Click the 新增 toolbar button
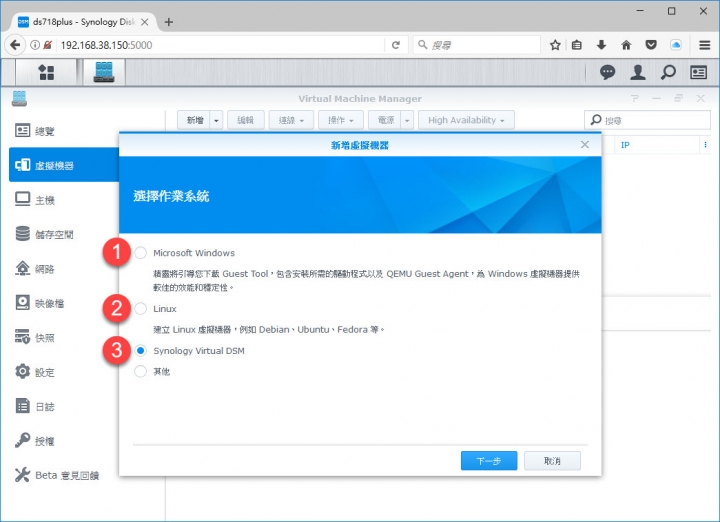 (194, 120)
